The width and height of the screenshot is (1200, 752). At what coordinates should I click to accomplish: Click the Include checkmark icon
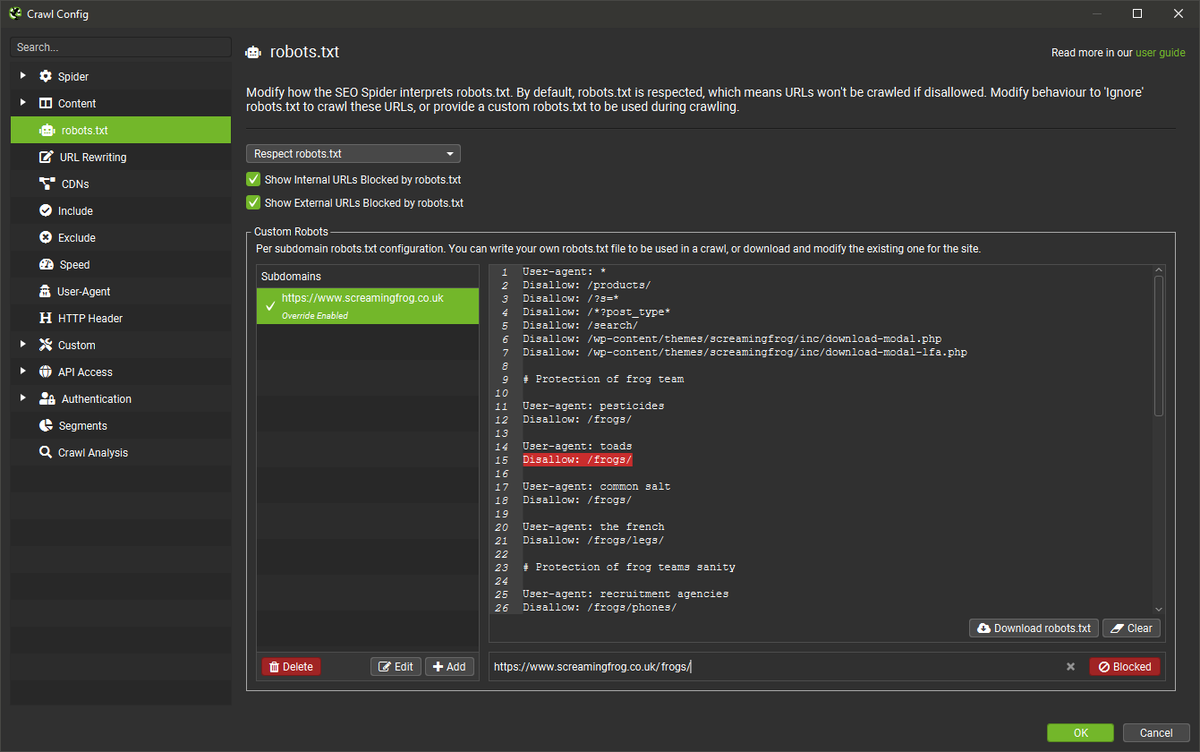45,211
